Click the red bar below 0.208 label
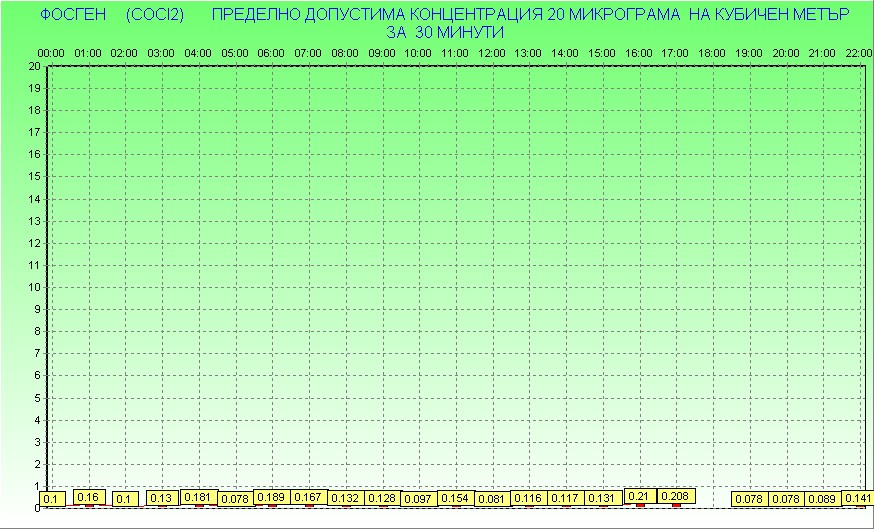Image resolution: width=874 pixels, height=529 pixels. click(x=677, y=505)
